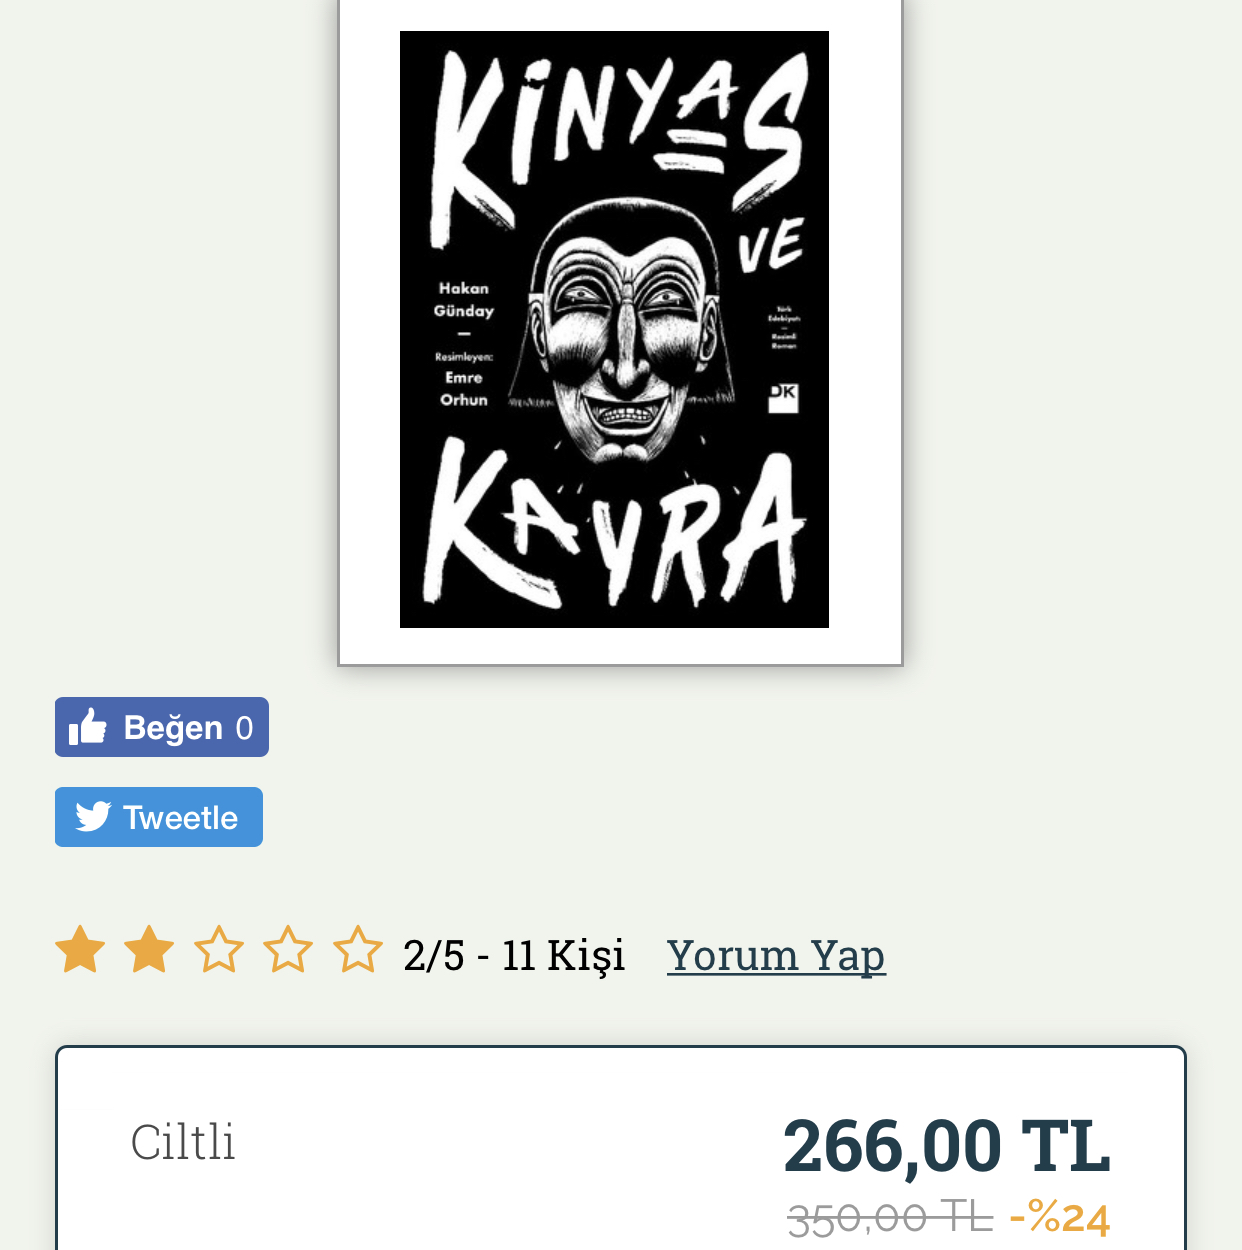Viewport: 1242px width, 1250px height.
Task: Give a three-star rating
Action: 218,949
